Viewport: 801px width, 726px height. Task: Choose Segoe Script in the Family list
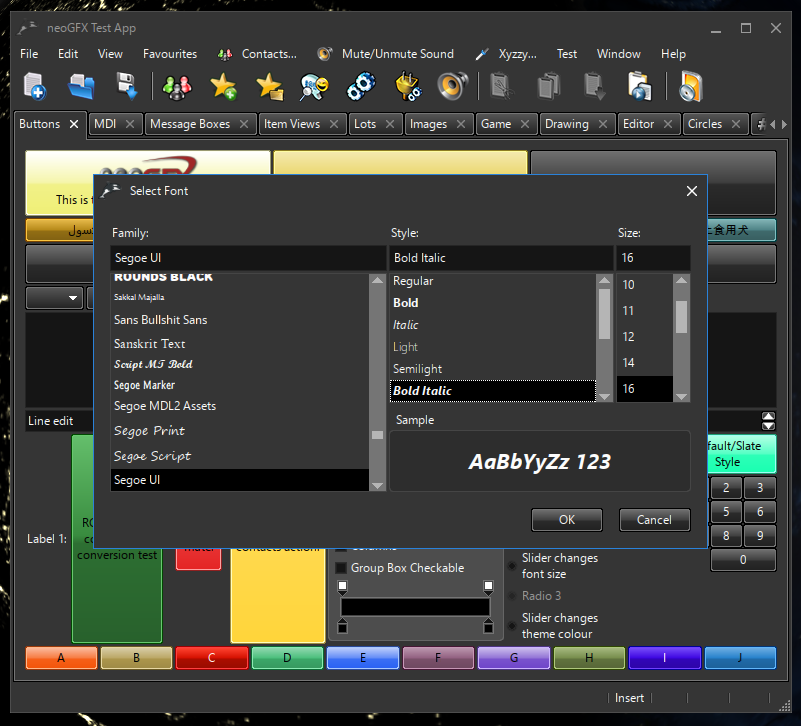click(x=152, y=456)
